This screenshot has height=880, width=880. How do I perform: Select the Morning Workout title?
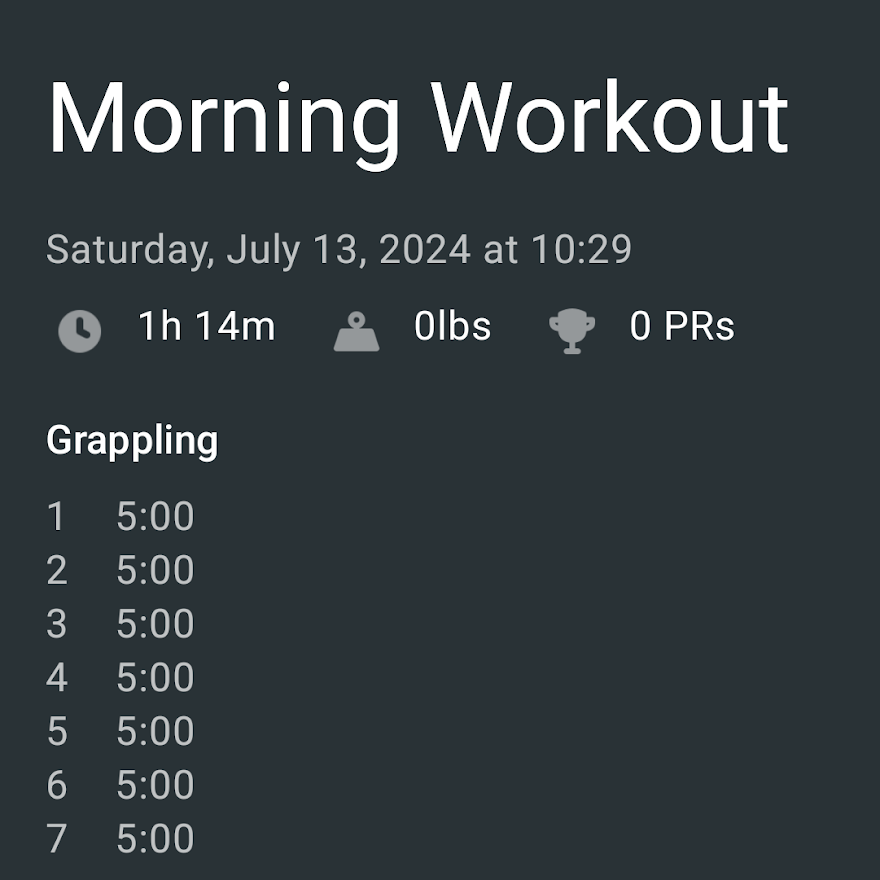tap(418, 120)
